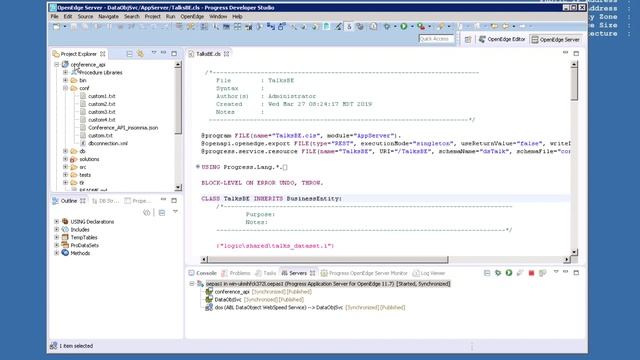Click Project Explorer vertical scrollbar thumb

(178, 101)
